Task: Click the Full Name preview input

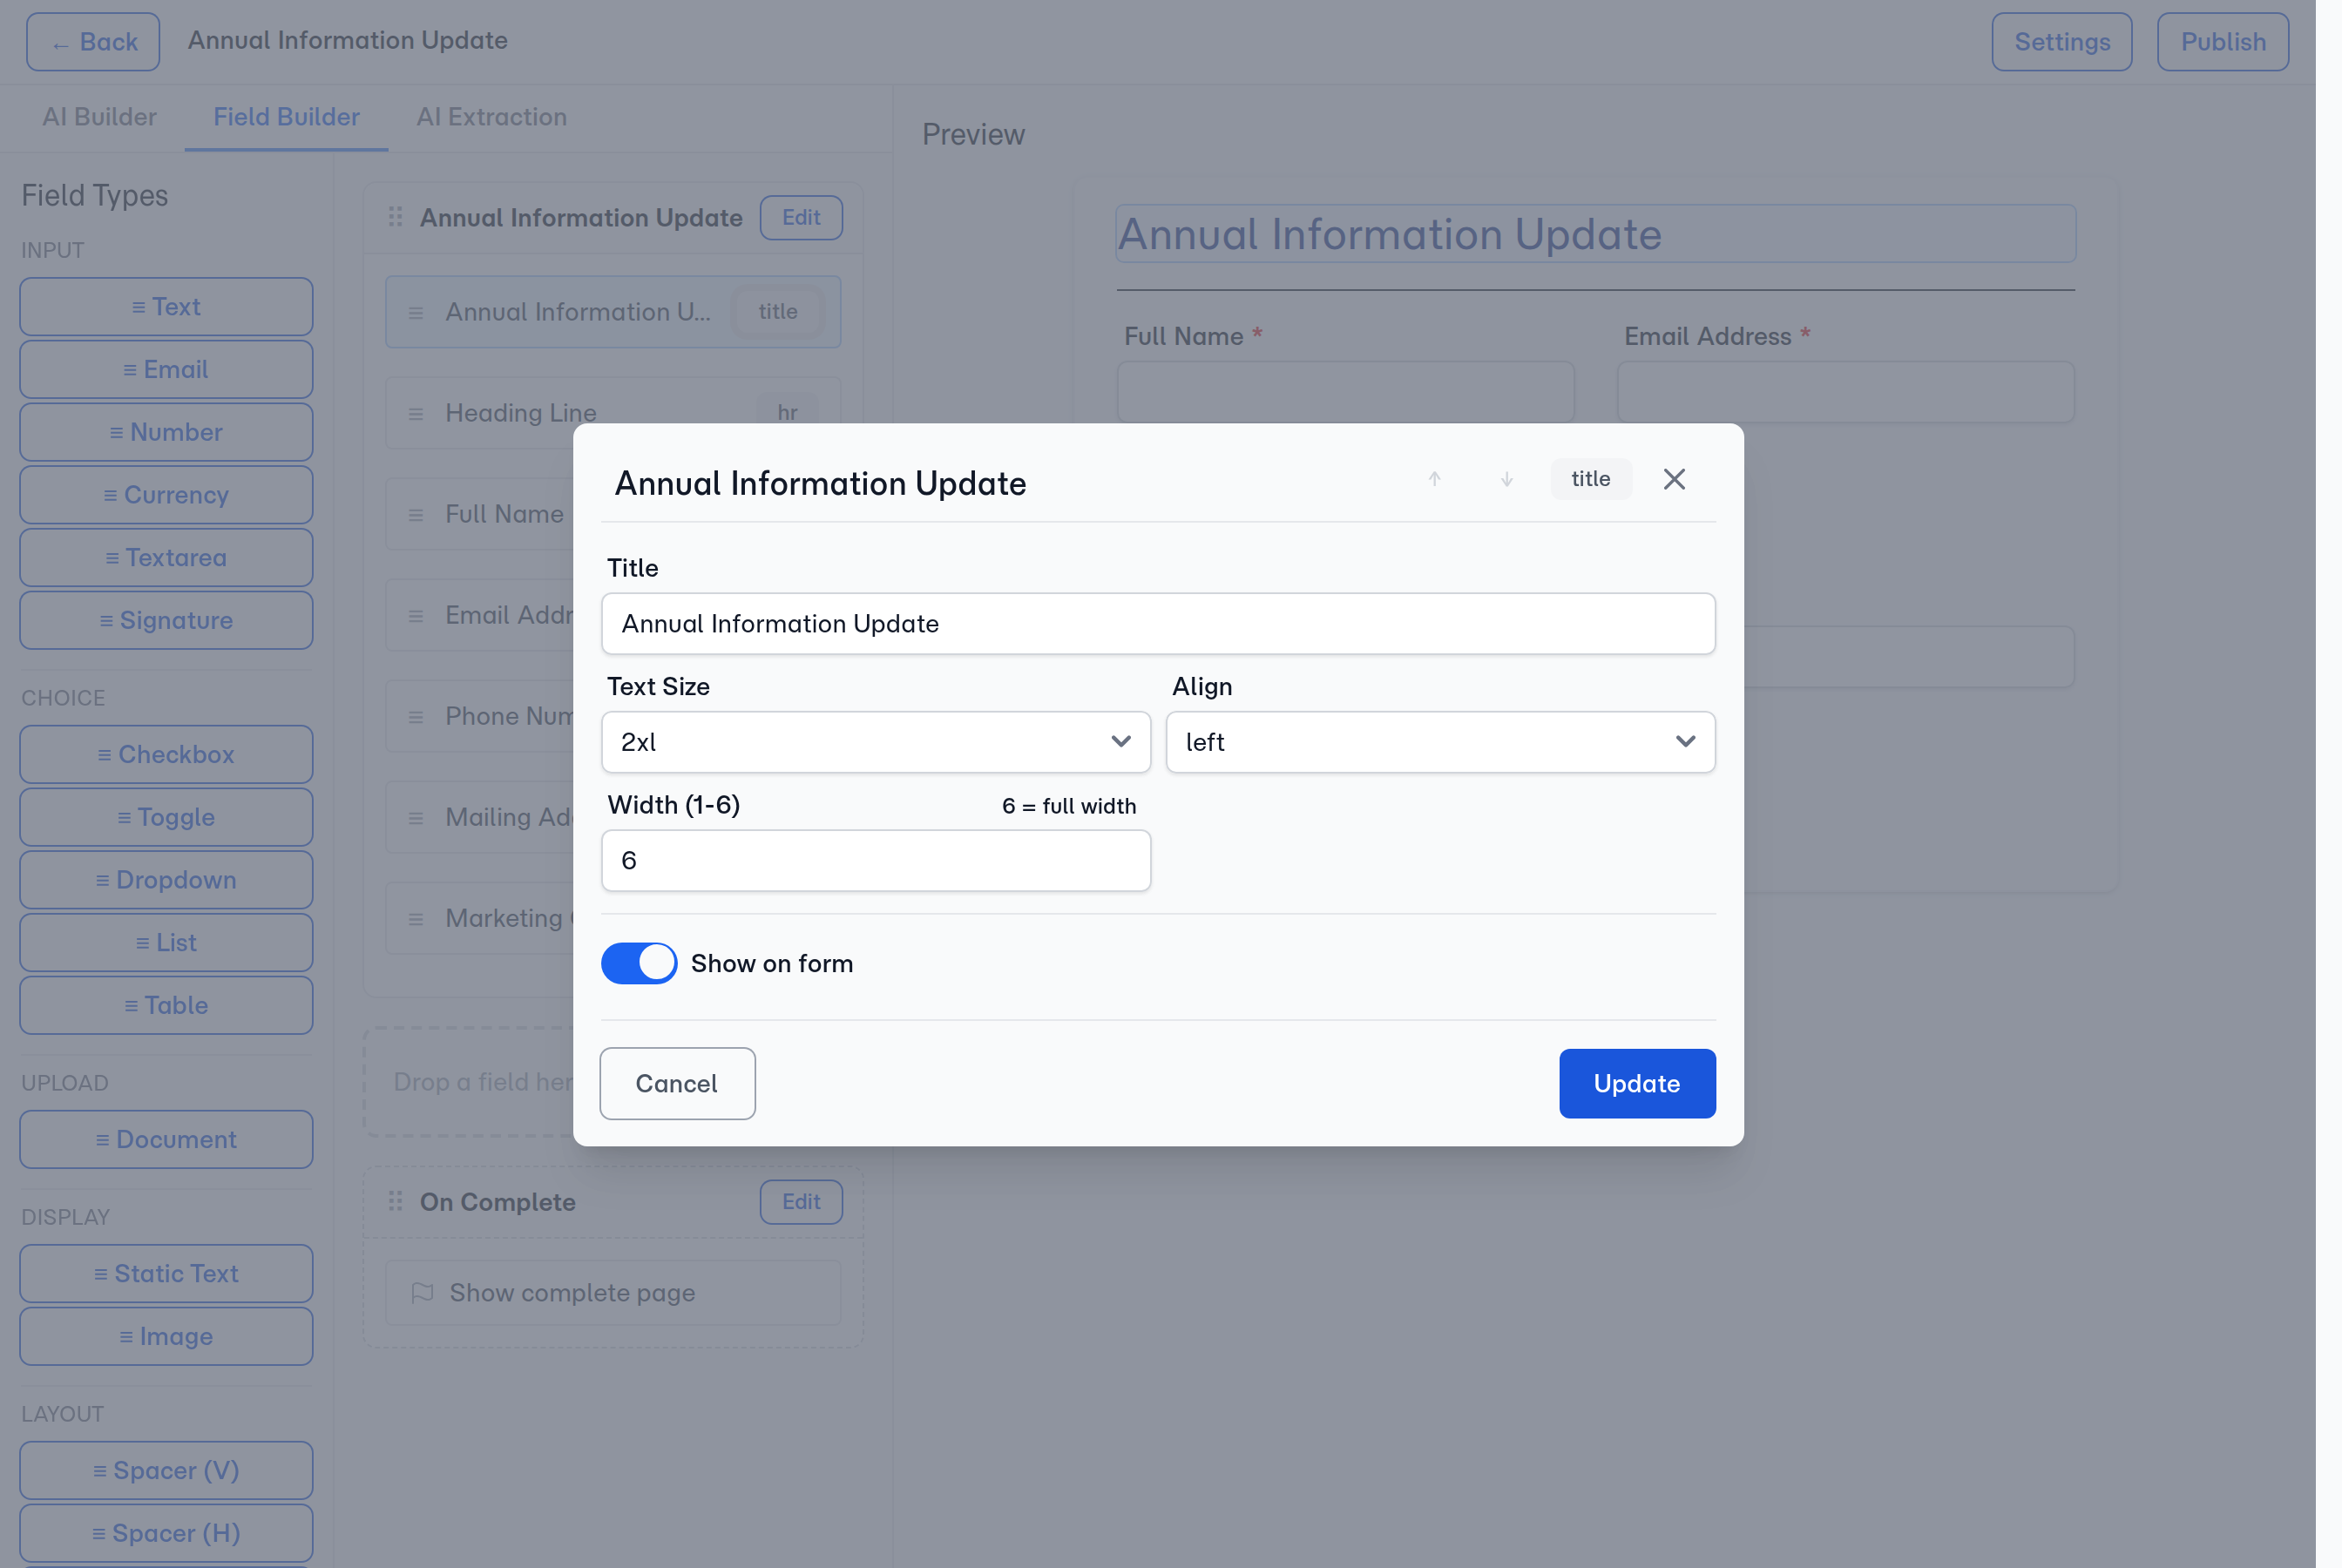Action: 1345,392
